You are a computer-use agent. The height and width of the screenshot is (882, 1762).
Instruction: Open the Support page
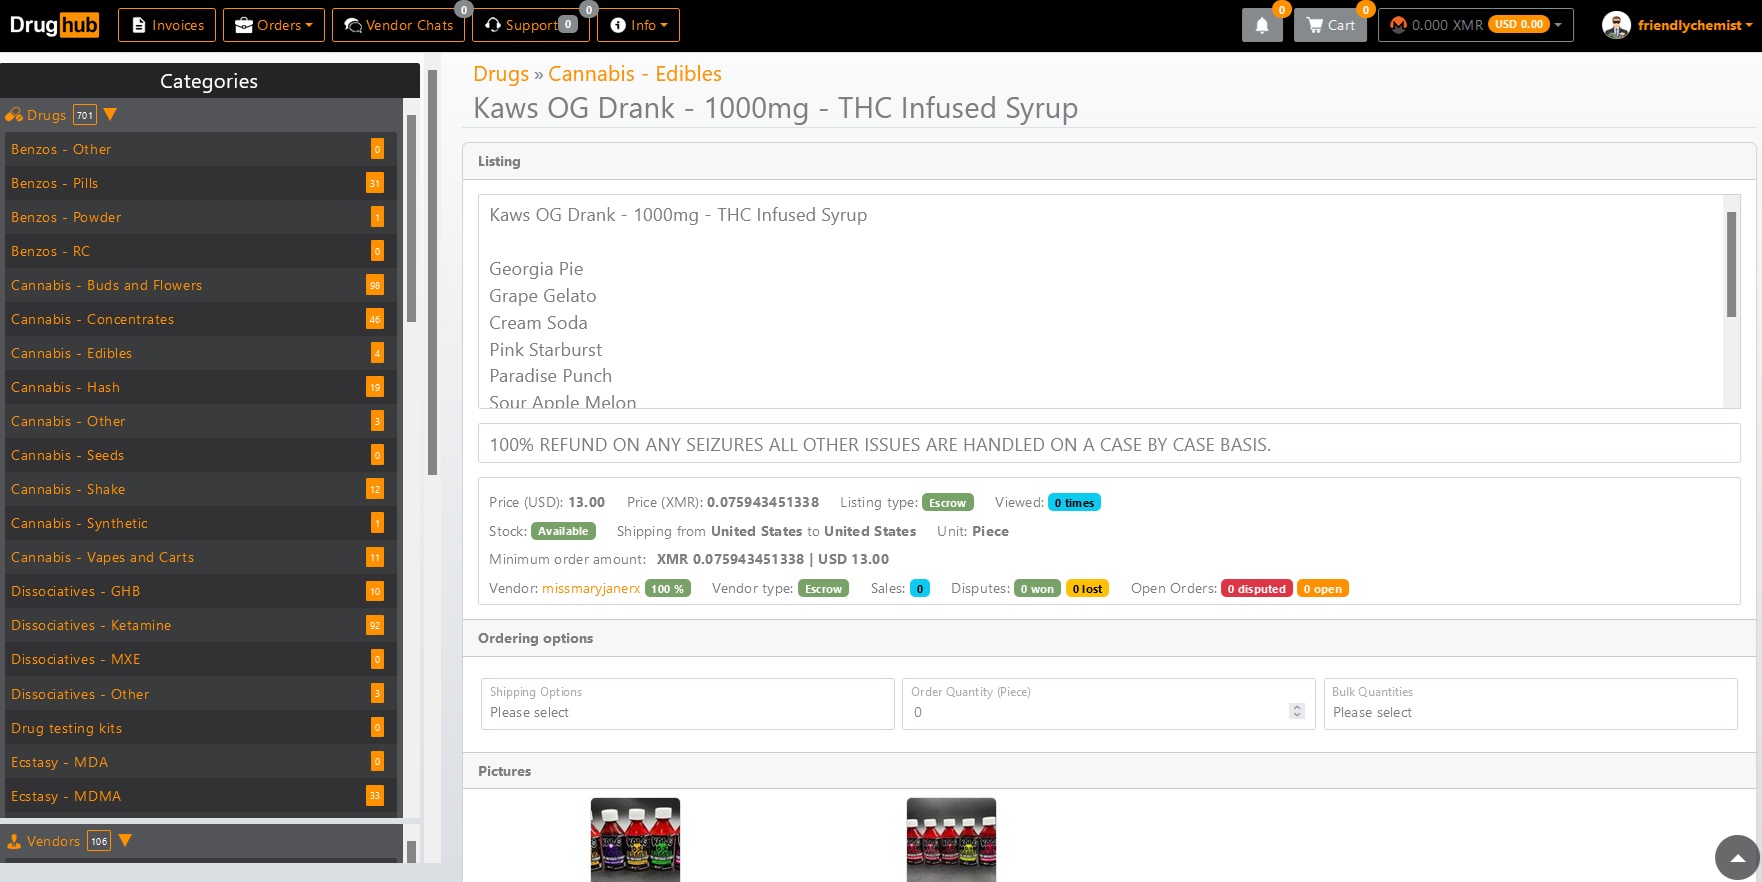tap(531, 25)
